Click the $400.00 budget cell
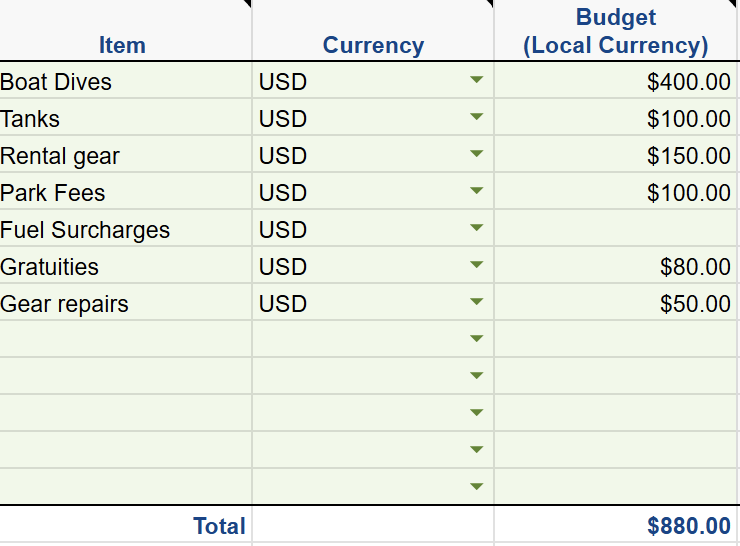 click(x=615, y=81)
